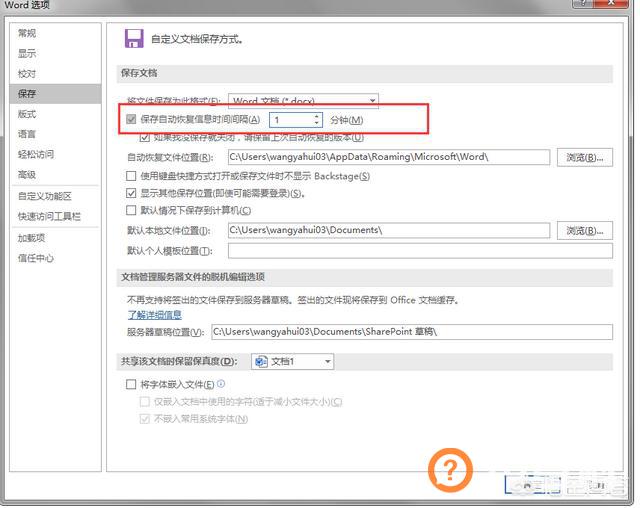Enable 不显示 Backstage checkbox

pos(131,176)
